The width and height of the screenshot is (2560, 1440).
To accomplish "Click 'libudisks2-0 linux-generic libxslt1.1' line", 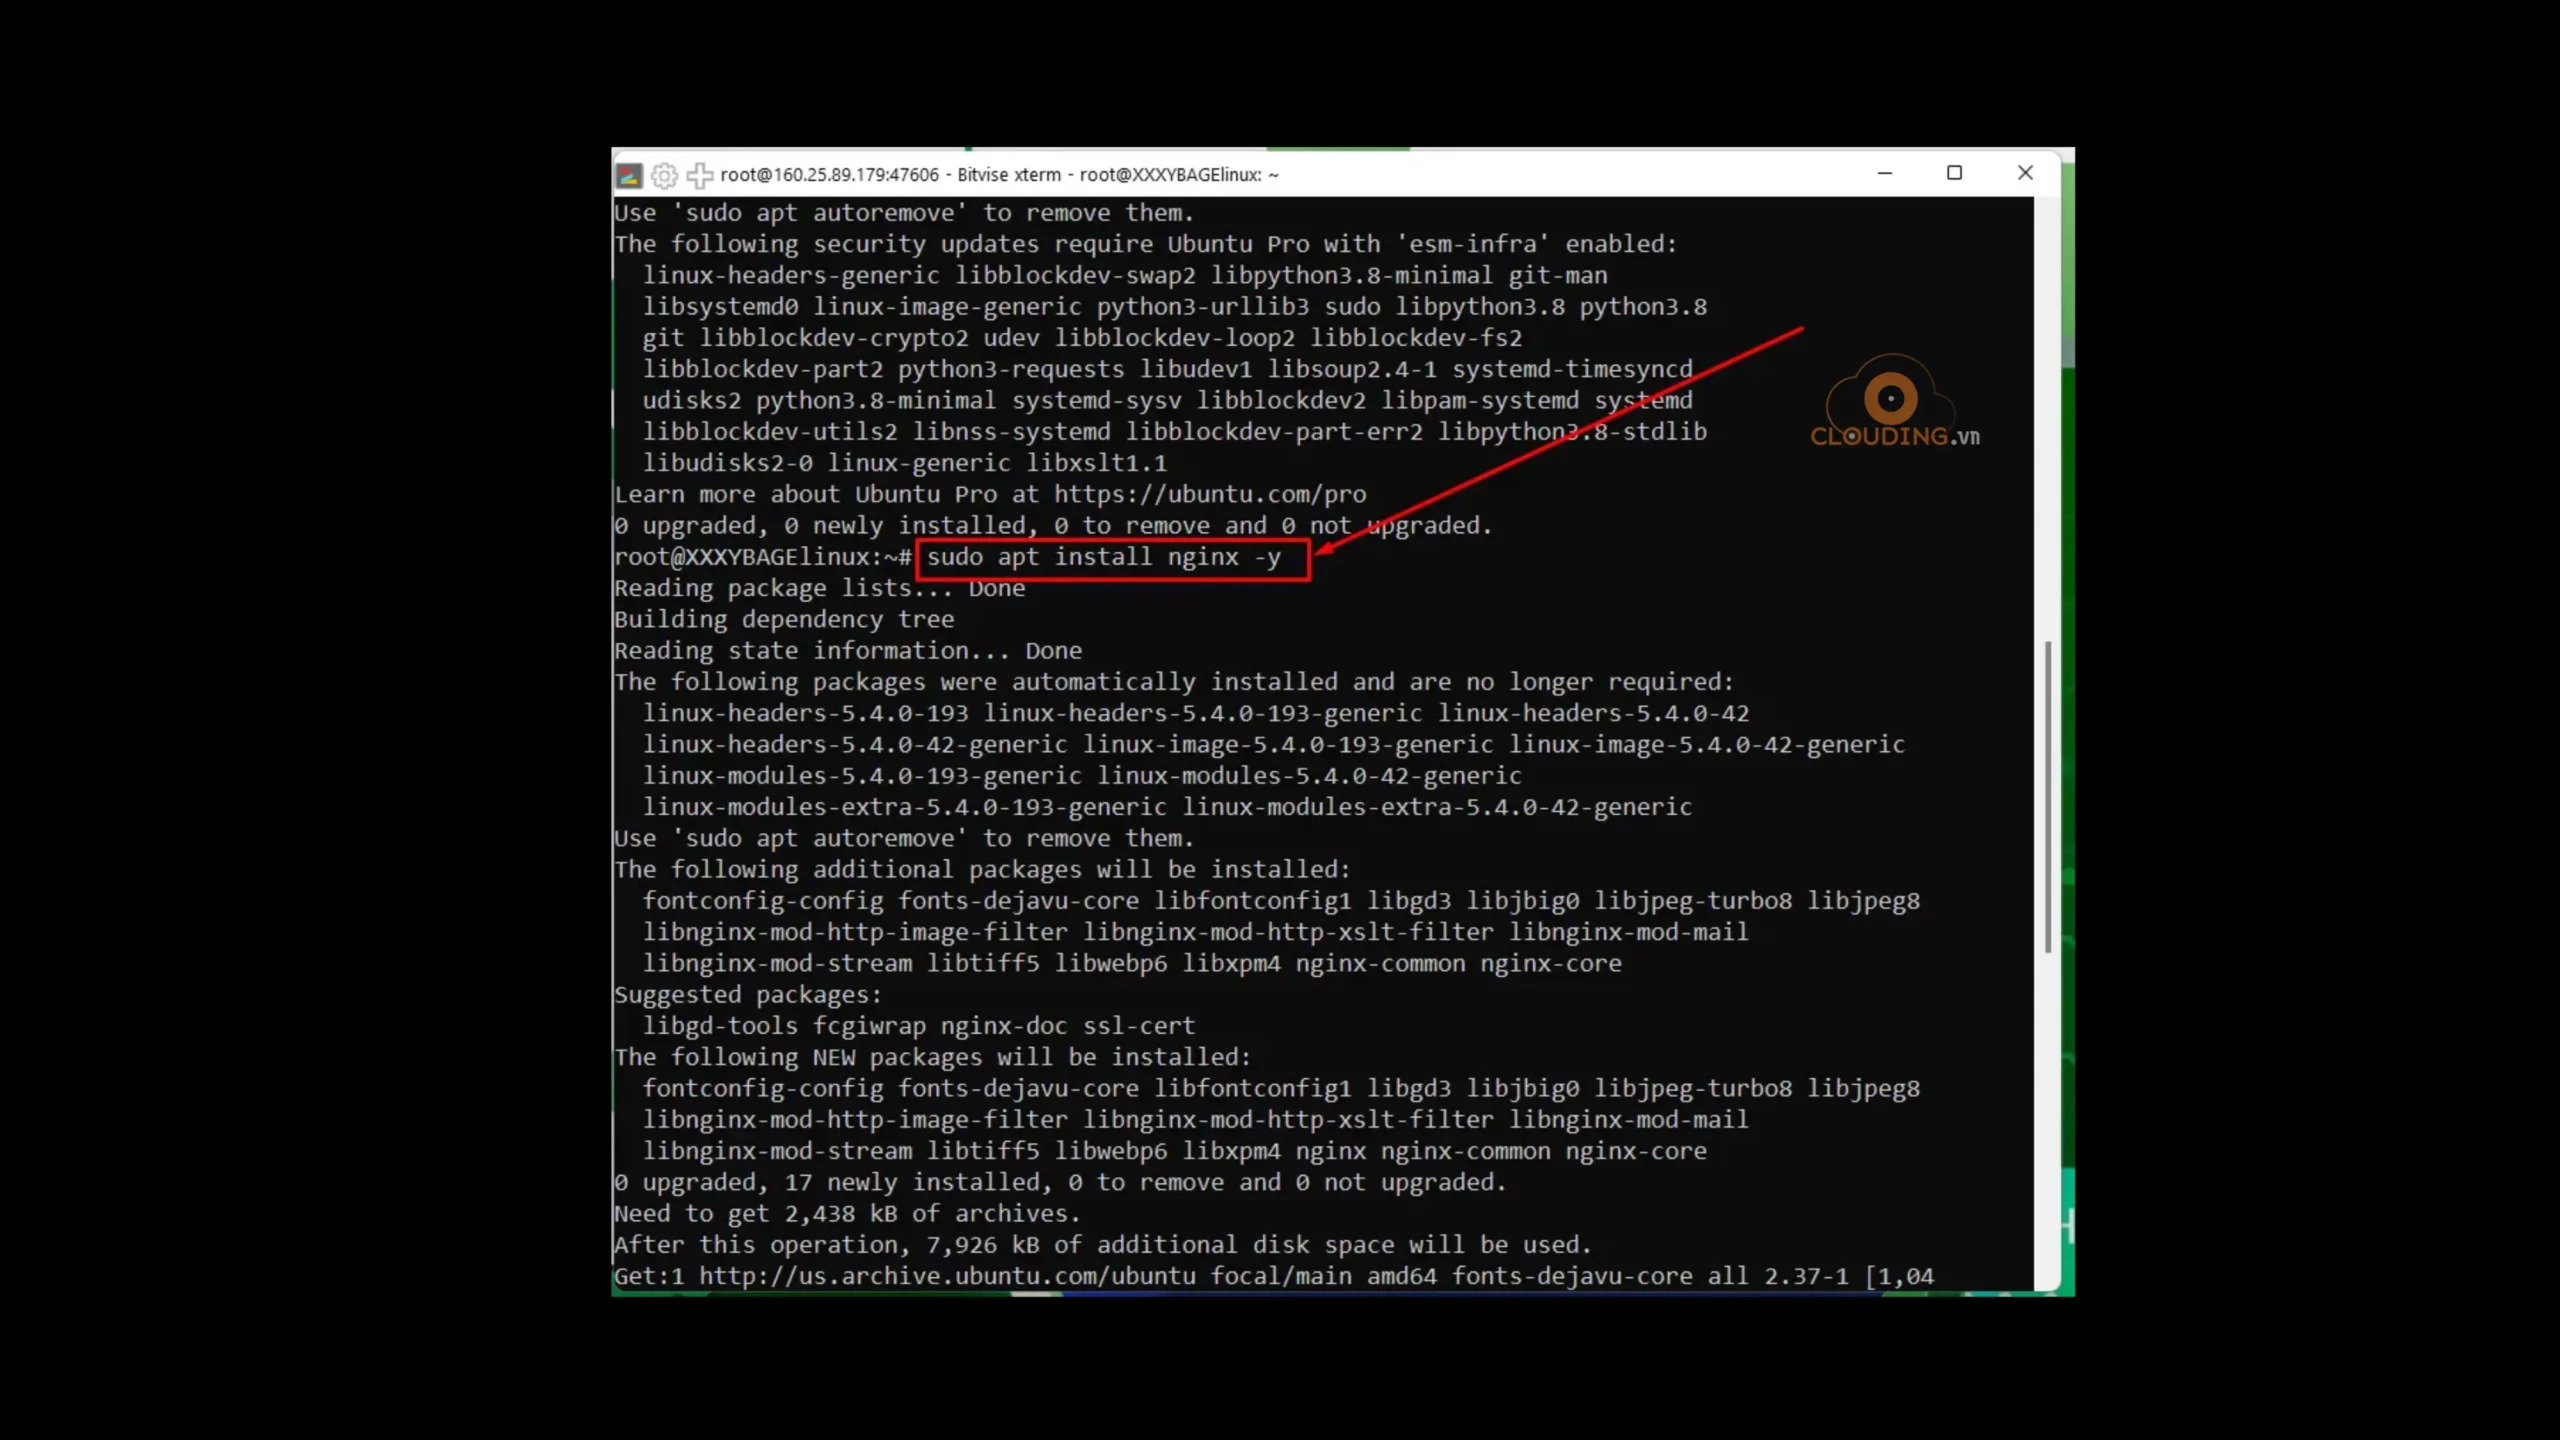I will pyautogui.click(x=905, y=464).
